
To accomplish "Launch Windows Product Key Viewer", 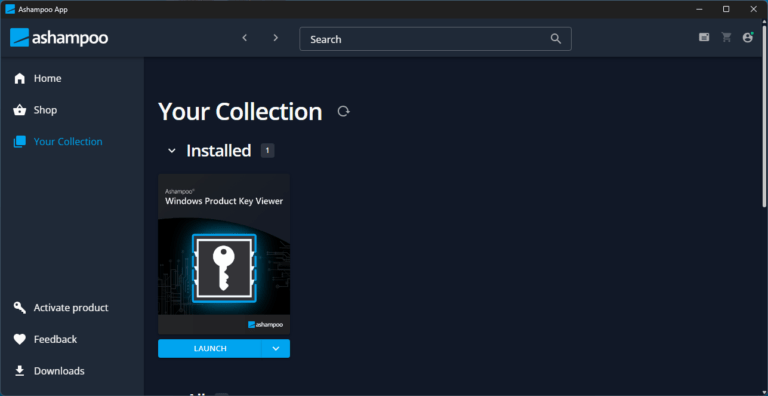I will pos(210,348).
